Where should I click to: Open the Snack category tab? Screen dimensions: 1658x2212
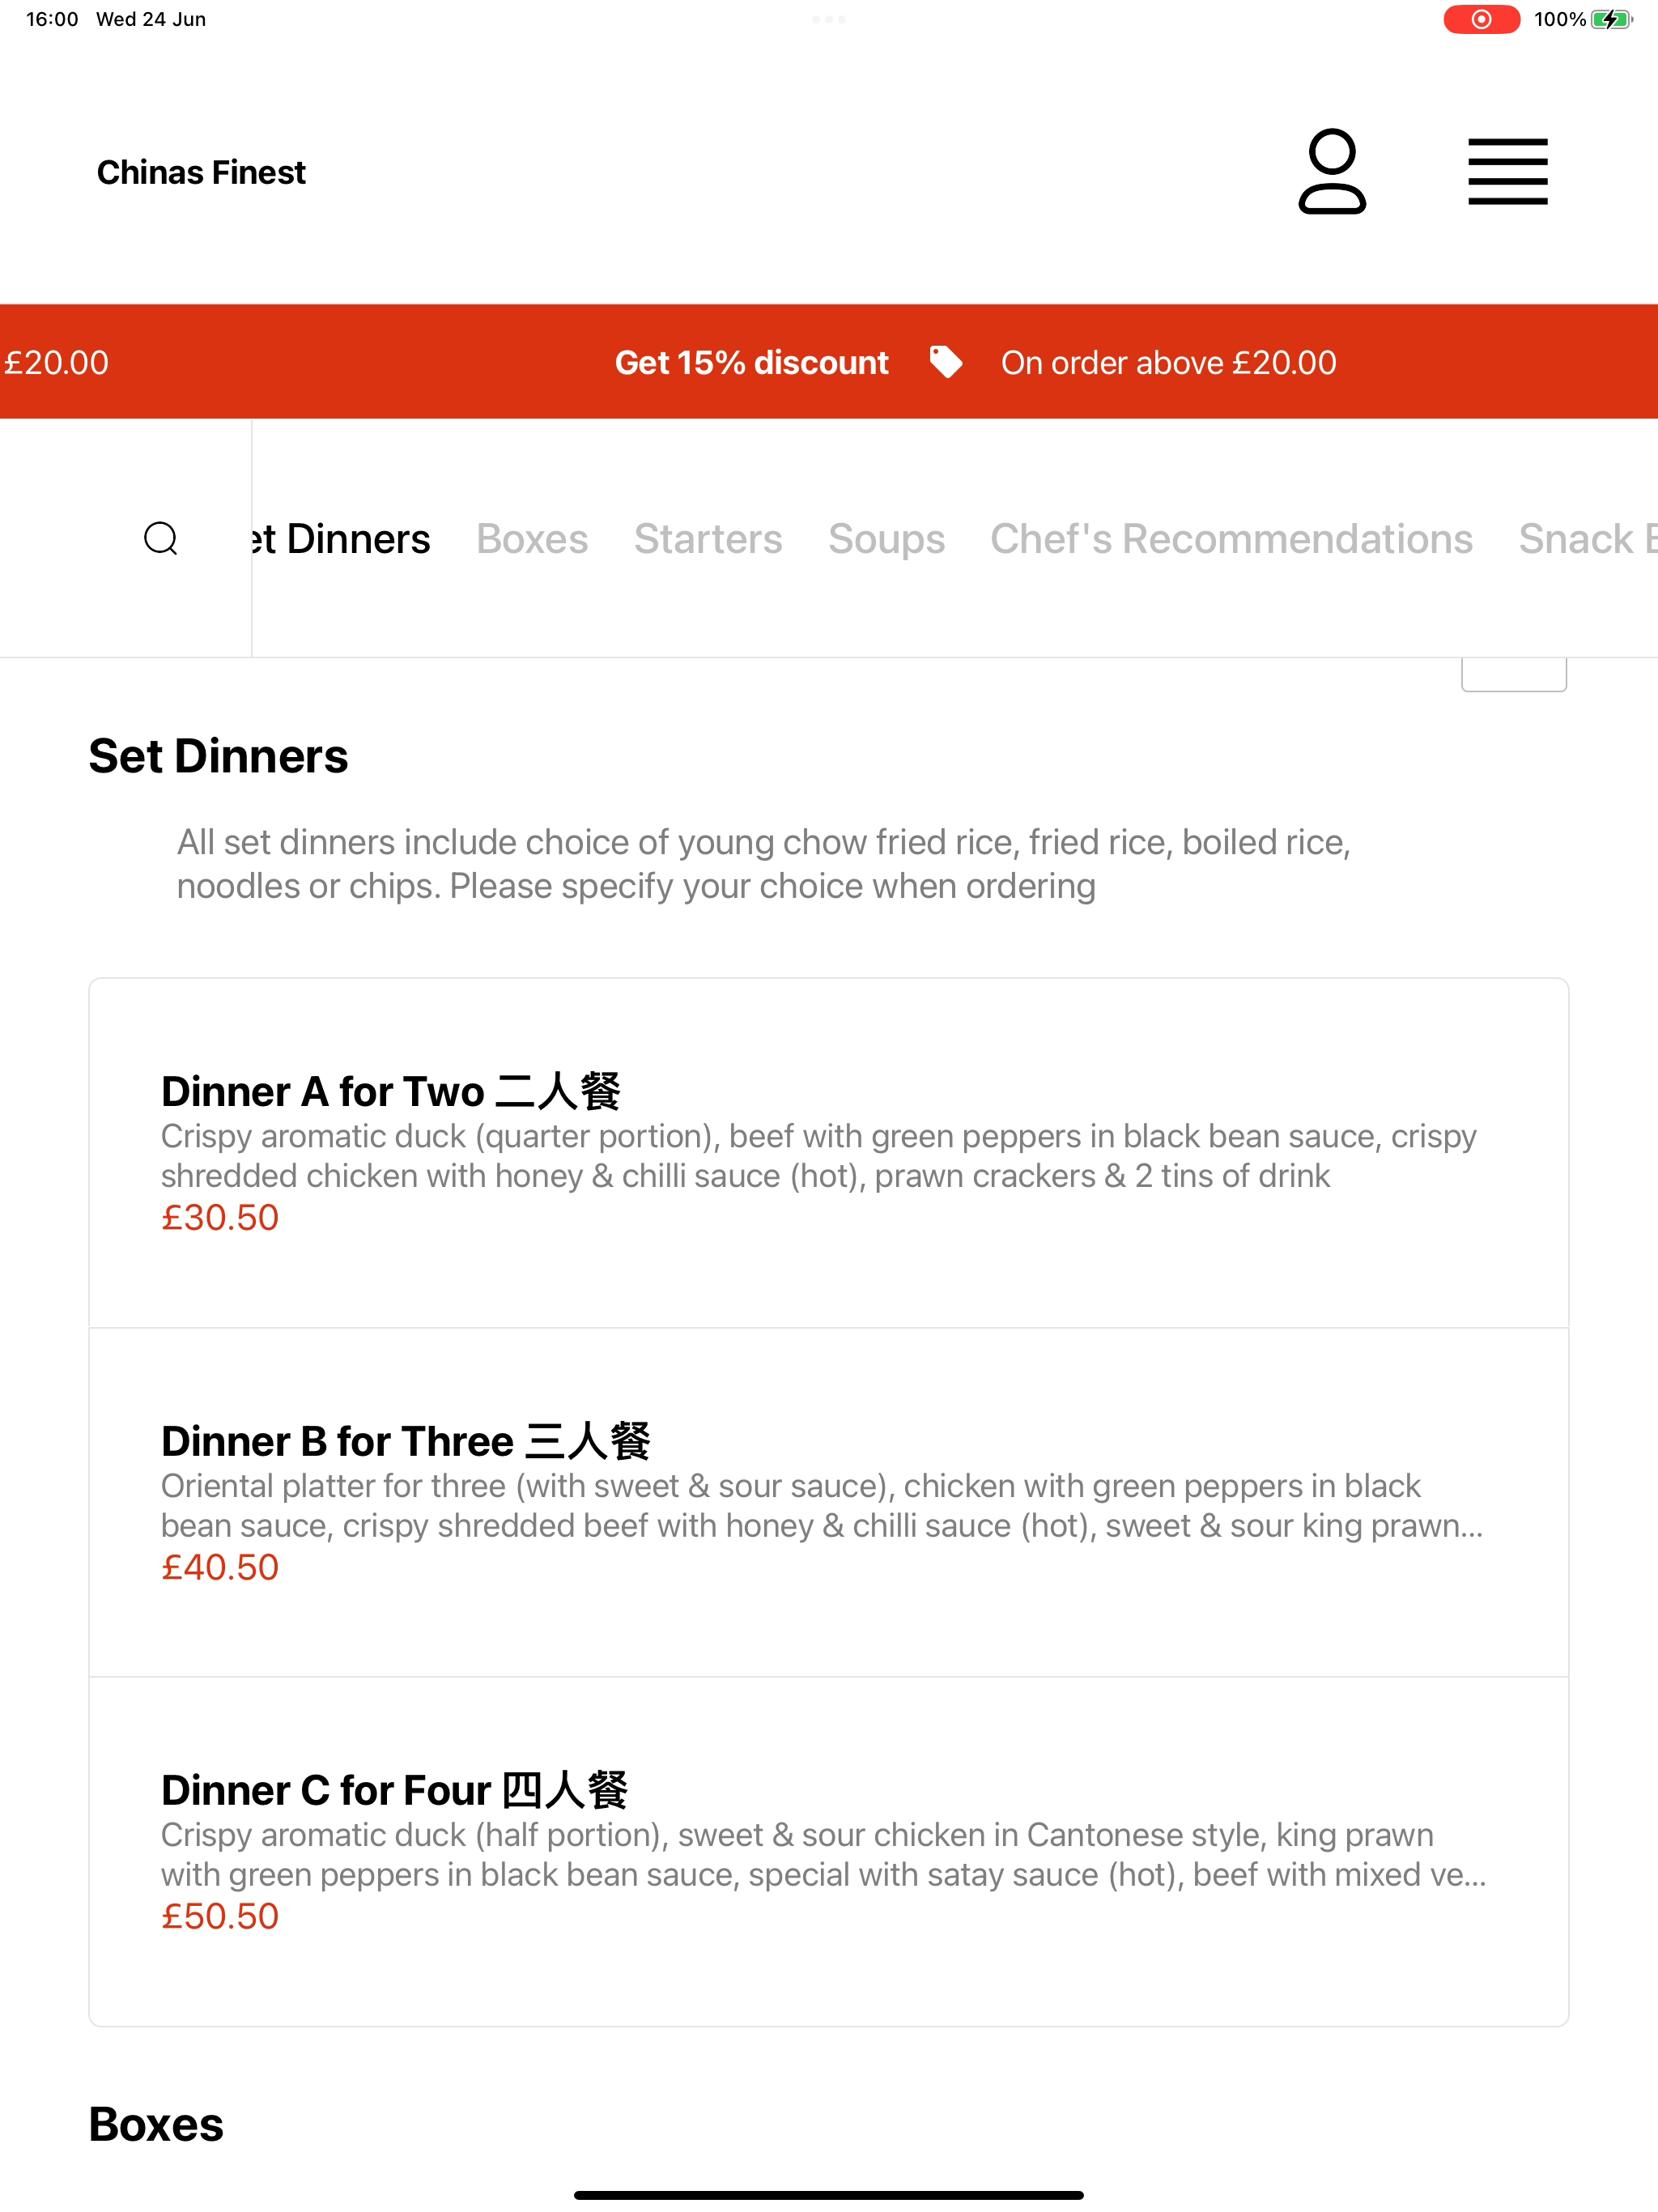(1587, 538)
